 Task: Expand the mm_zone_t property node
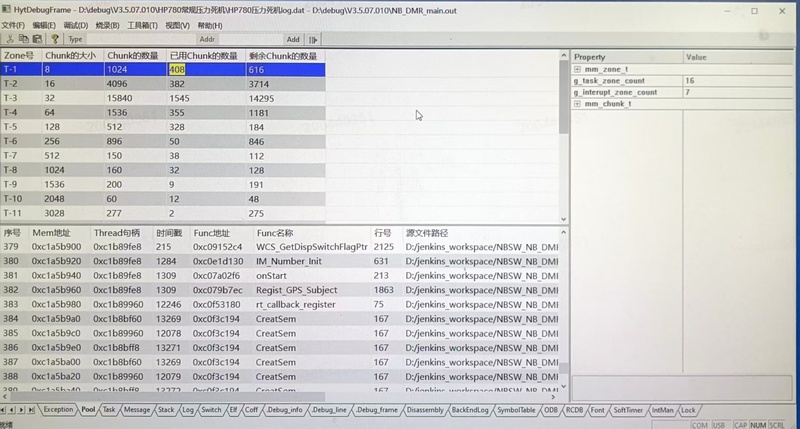pos(577,69)
